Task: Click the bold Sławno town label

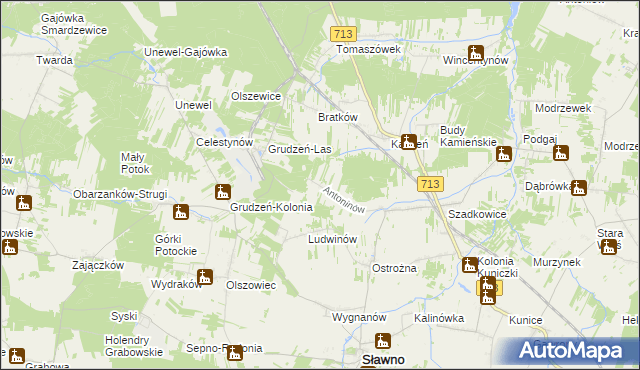Action: click(x=383, y=360)
